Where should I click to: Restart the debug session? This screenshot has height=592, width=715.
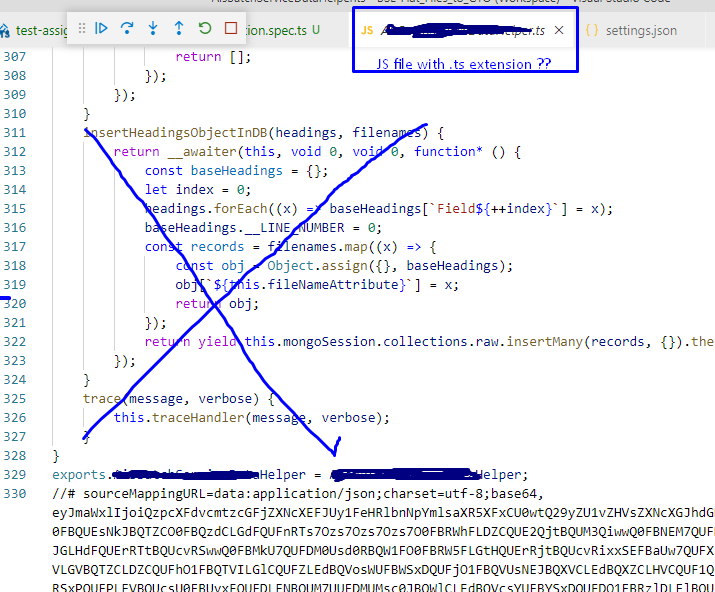(205, 29)
